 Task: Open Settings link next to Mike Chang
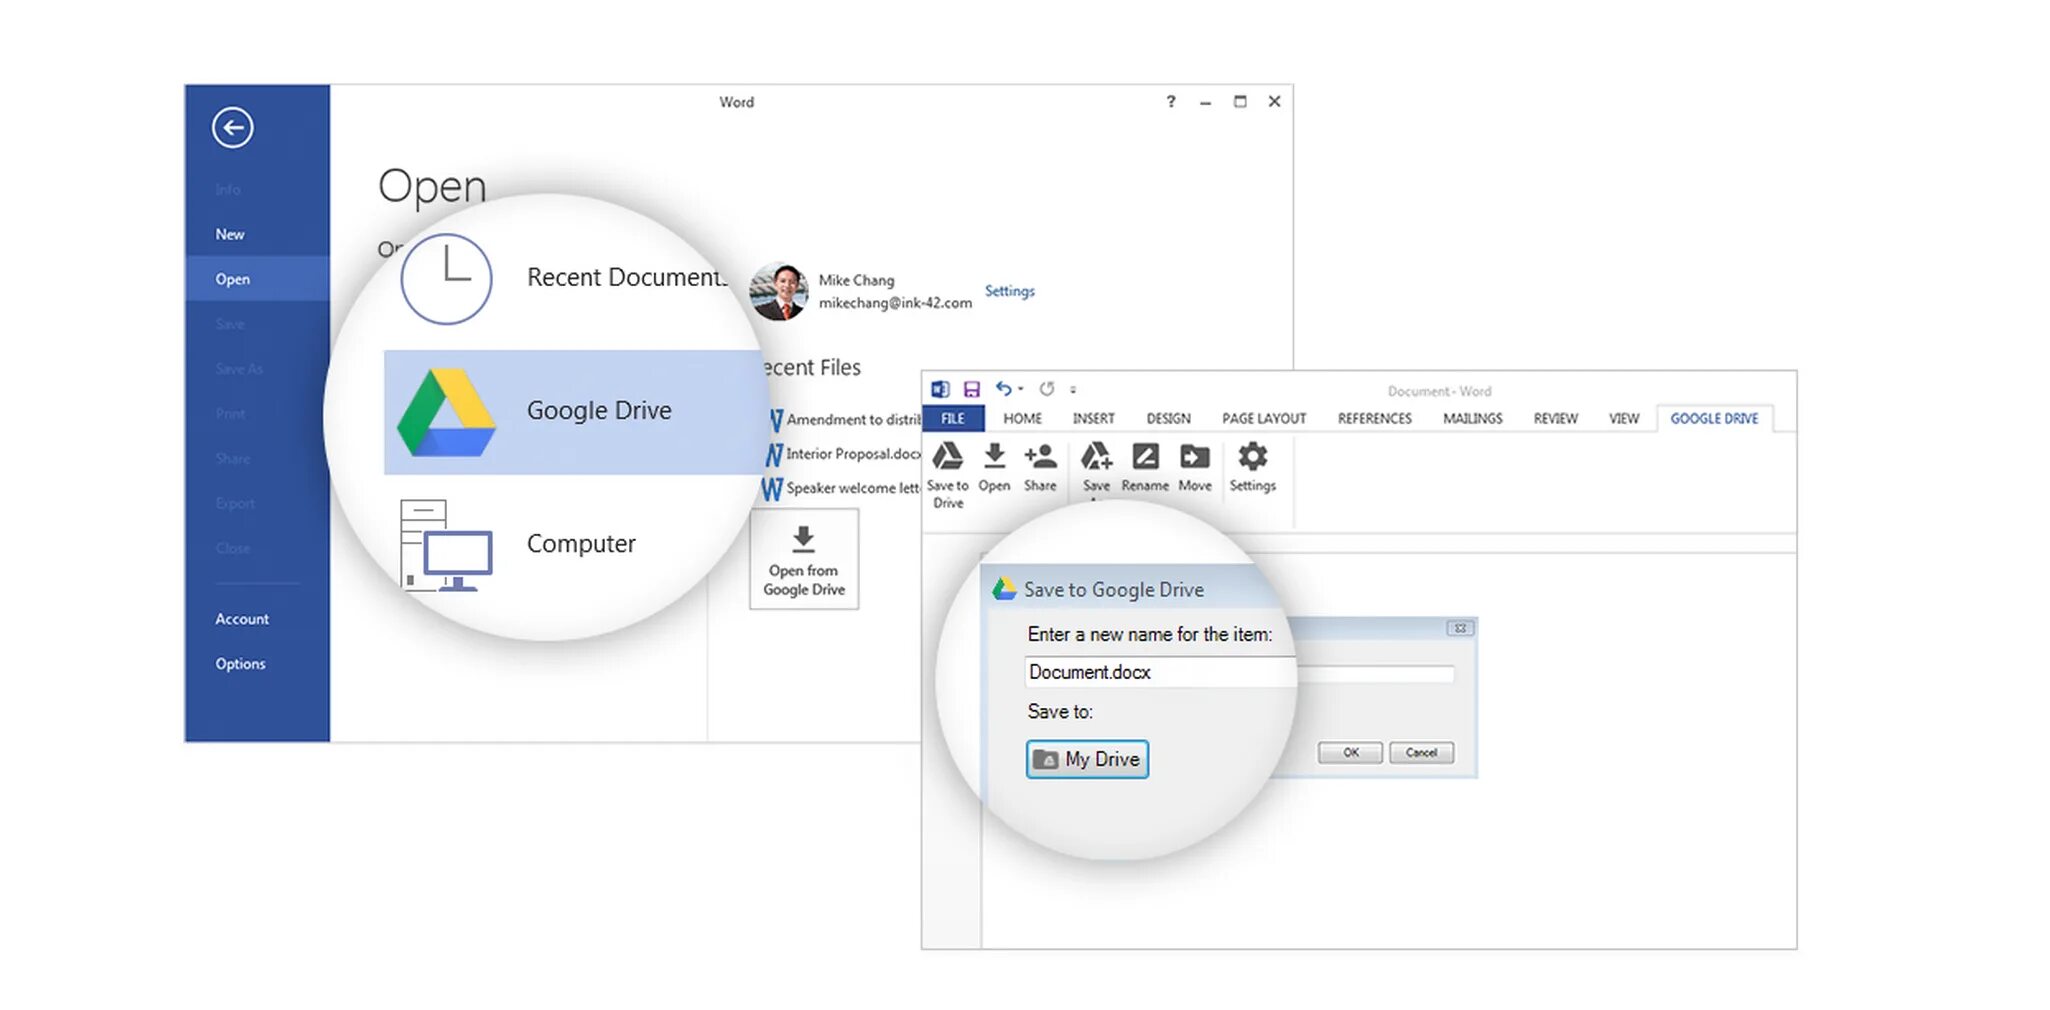tap(1009, 291)
